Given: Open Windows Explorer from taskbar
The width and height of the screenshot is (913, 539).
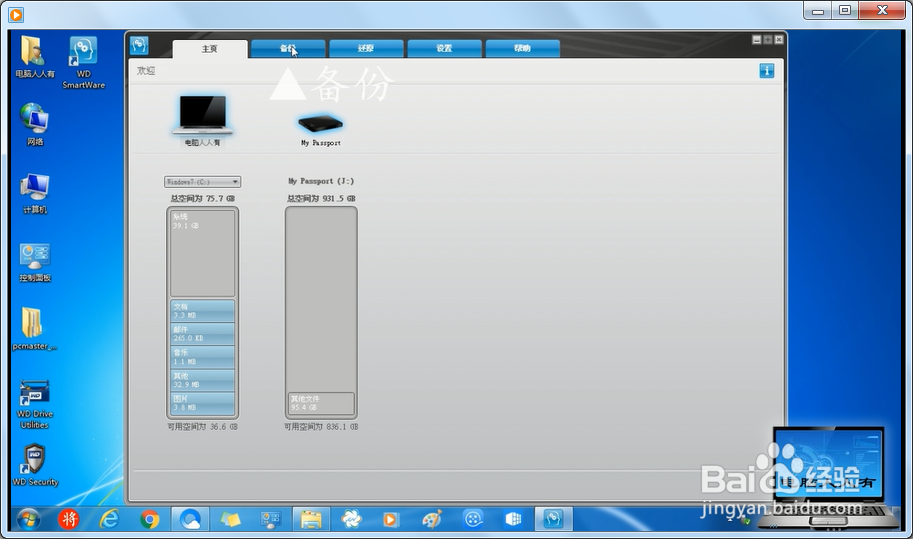Looking at the screenshot, I should (x=311, y=519).
